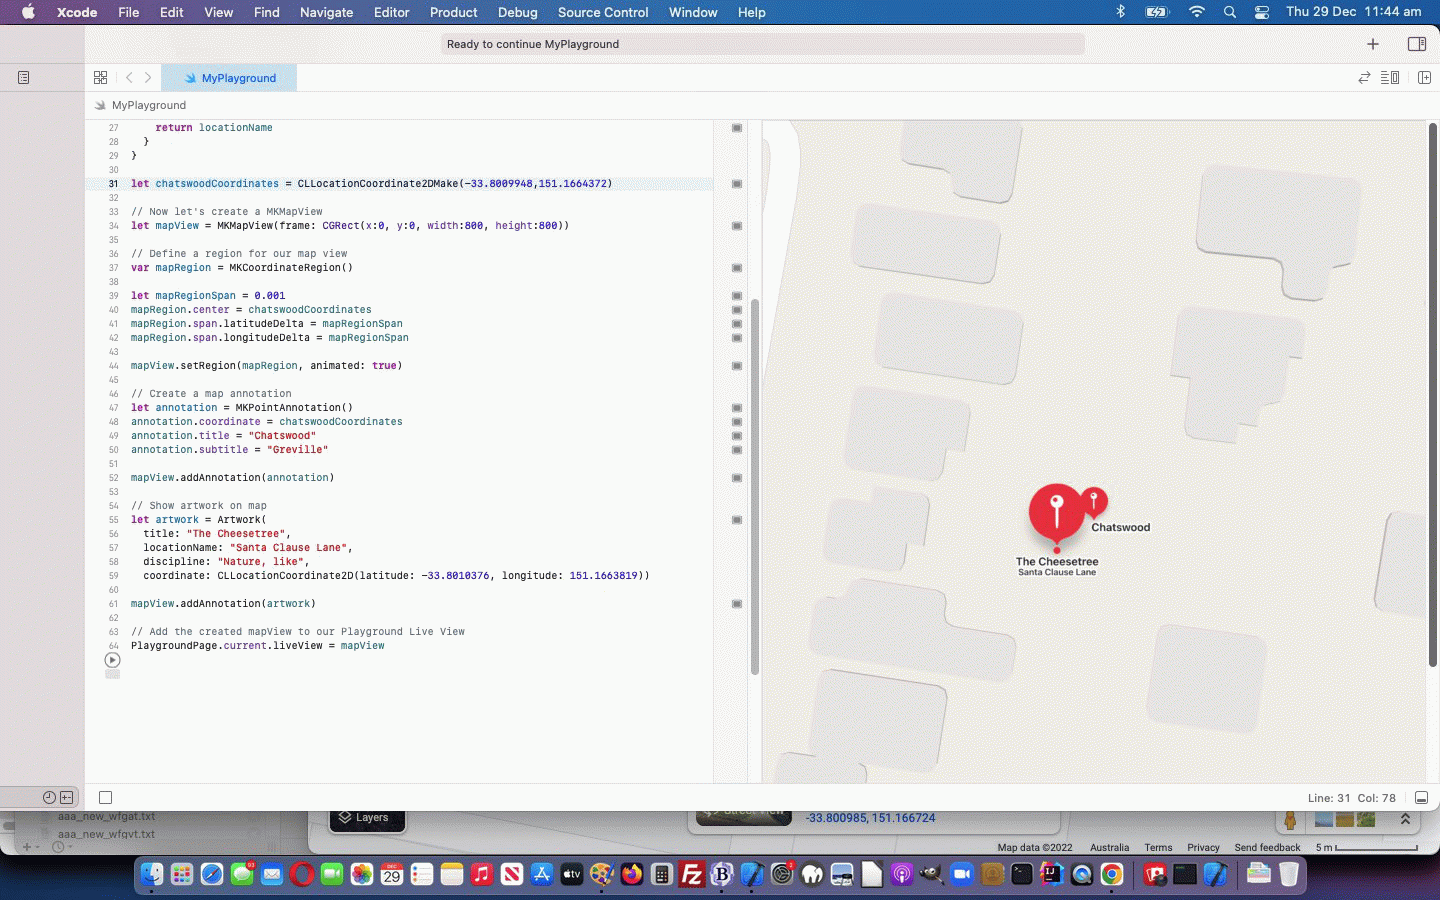Click the add editor on right icon
1440x900 pixels.
click(1424, 78)
